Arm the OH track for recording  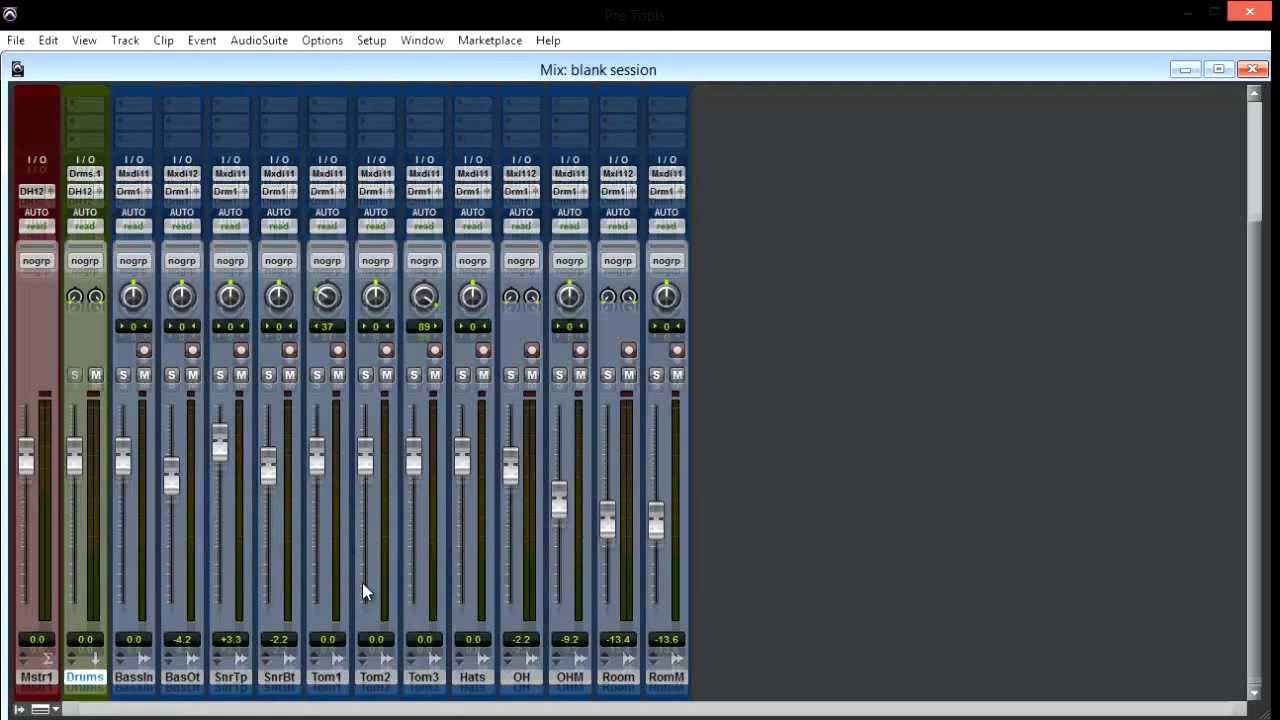coord(532,350)
